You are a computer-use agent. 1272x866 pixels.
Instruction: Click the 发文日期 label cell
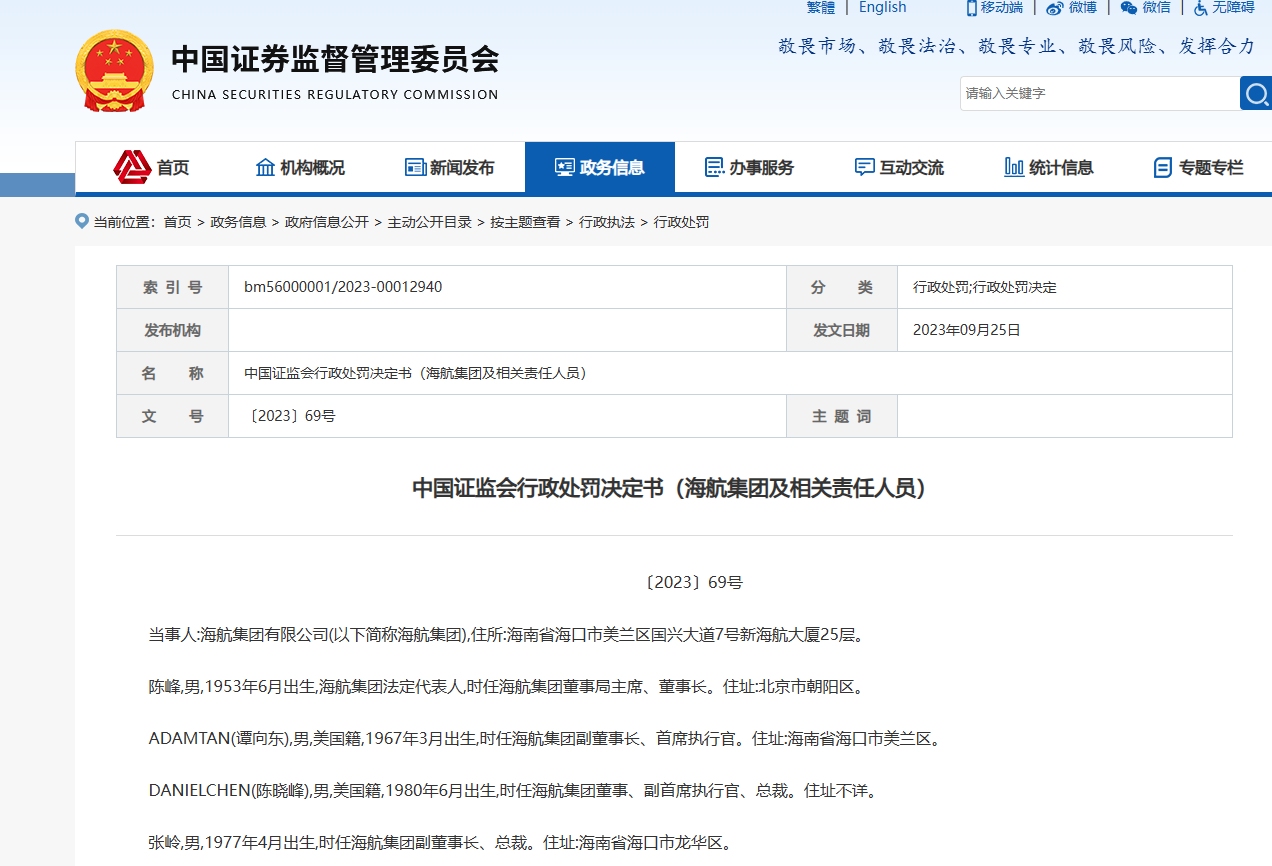pos(842,330)
